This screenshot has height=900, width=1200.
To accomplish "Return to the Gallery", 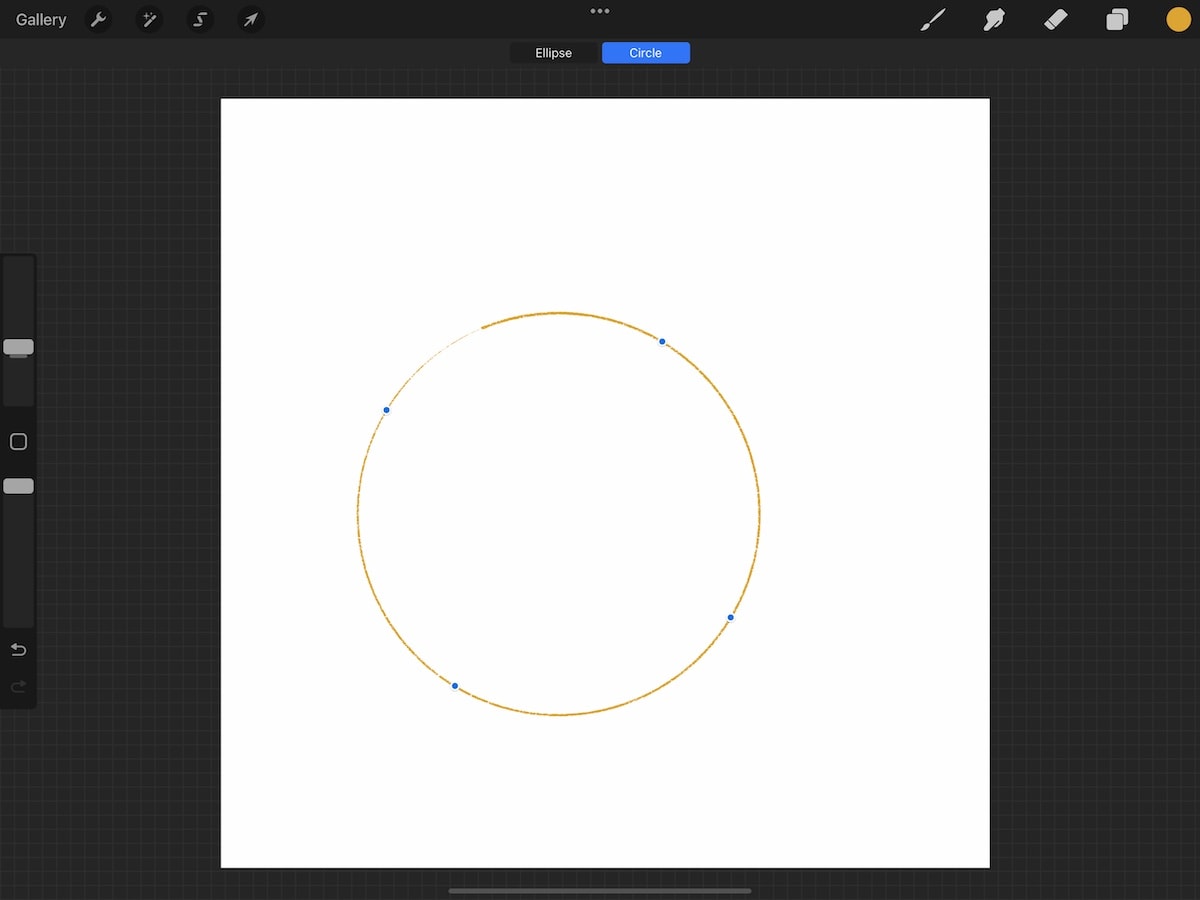I will (40, 19).
